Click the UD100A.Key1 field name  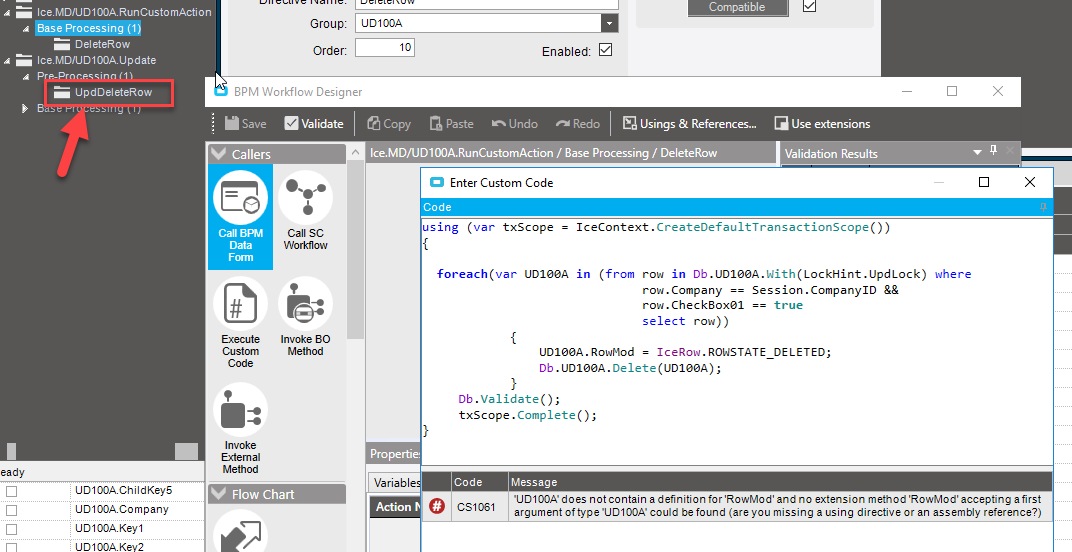coord(109,528)
